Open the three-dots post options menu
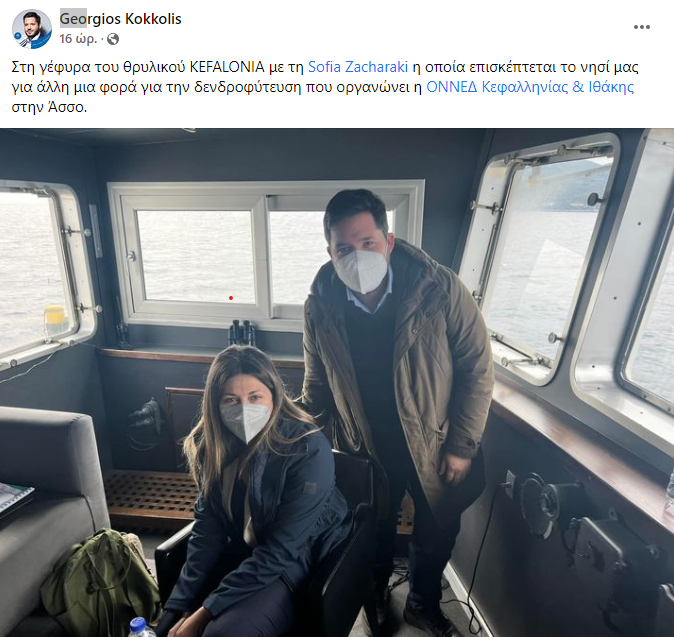 coord(641,27)
